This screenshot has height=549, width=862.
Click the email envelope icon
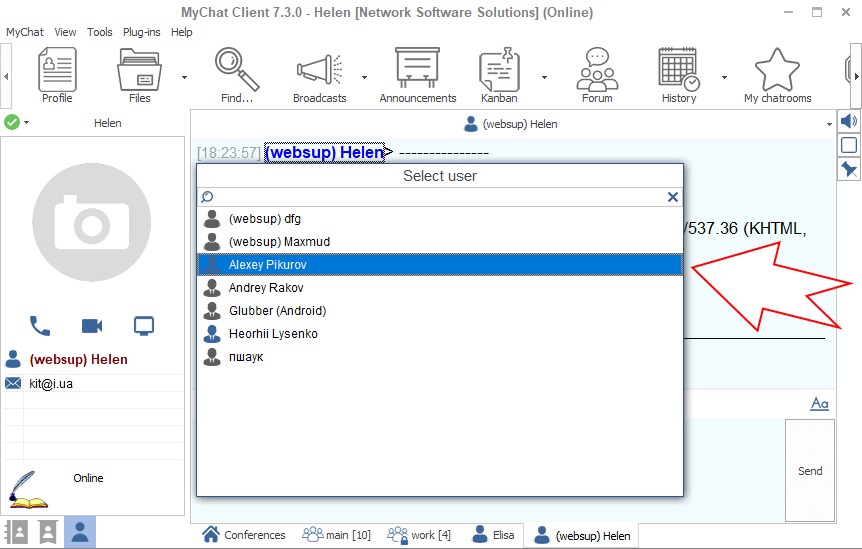13,383
